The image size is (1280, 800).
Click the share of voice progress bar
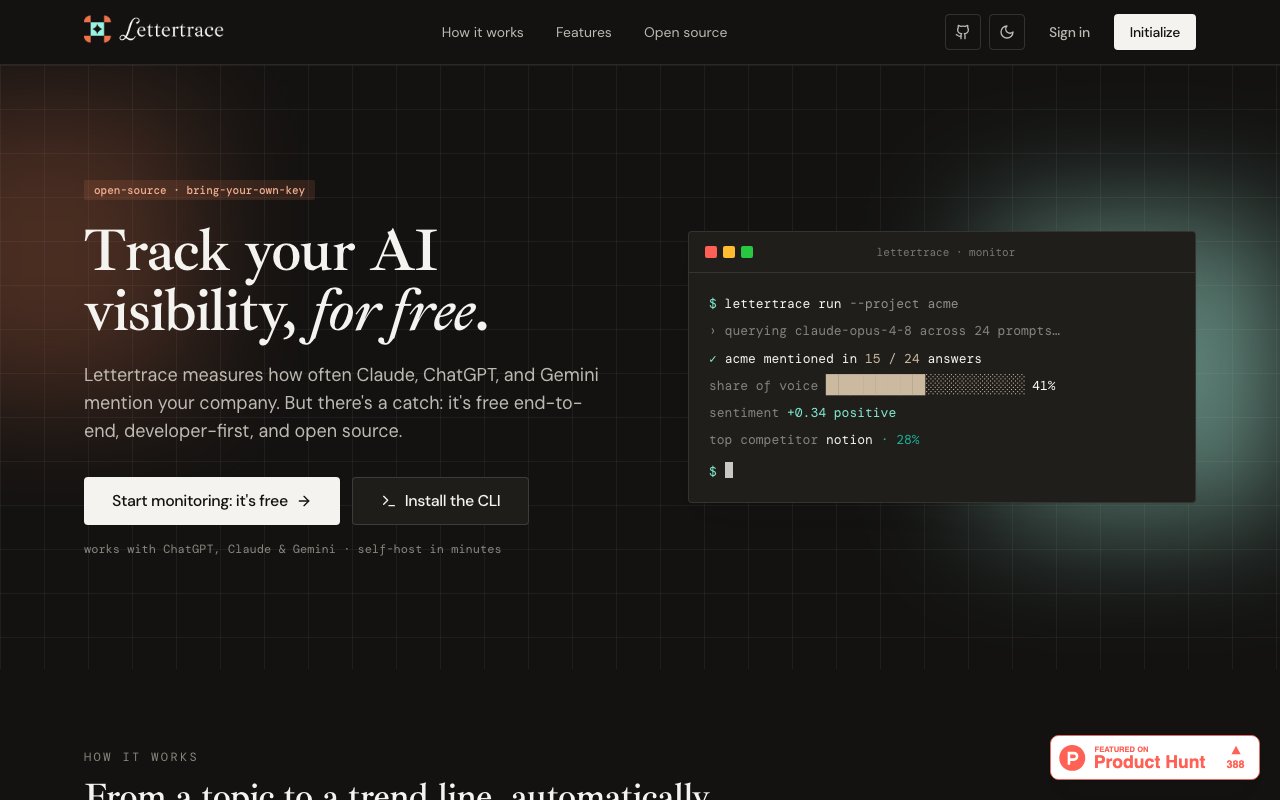[x=925, y=385]
